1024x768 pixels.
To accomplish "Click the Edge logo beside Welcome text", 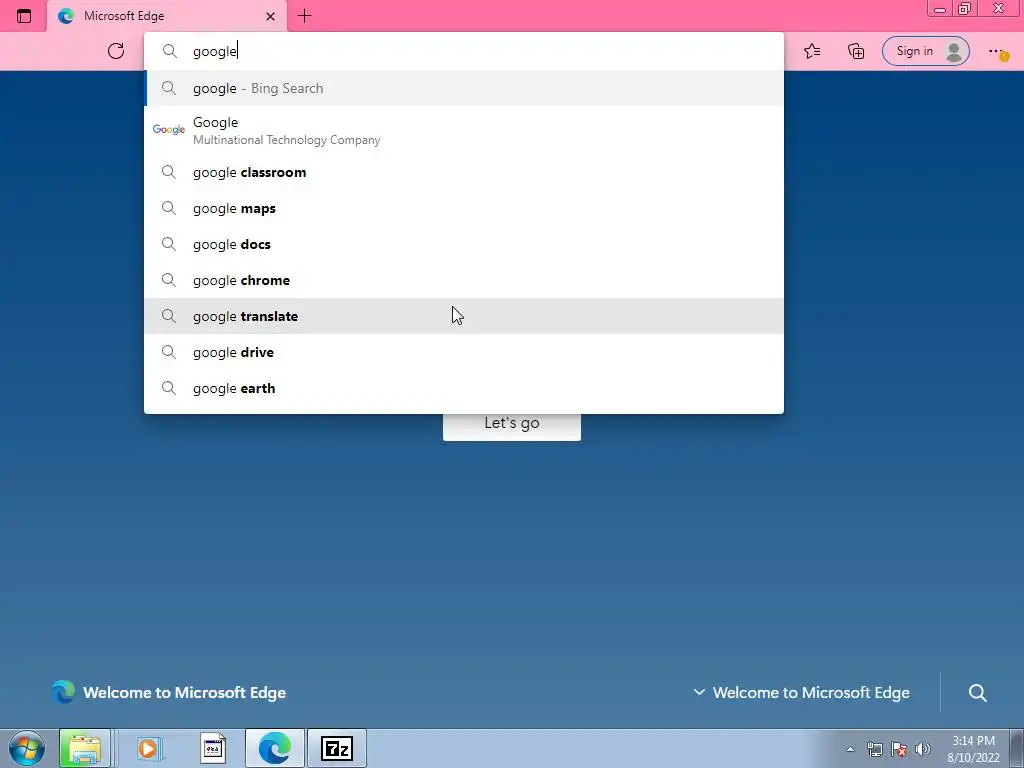I will [63, 692].
